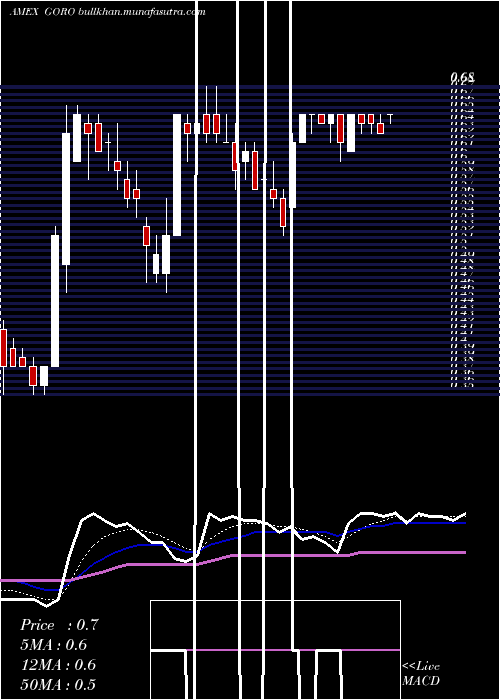Click the AMEX GORO chart title
The image size is (500, 700).
click(x=43, y=12)
